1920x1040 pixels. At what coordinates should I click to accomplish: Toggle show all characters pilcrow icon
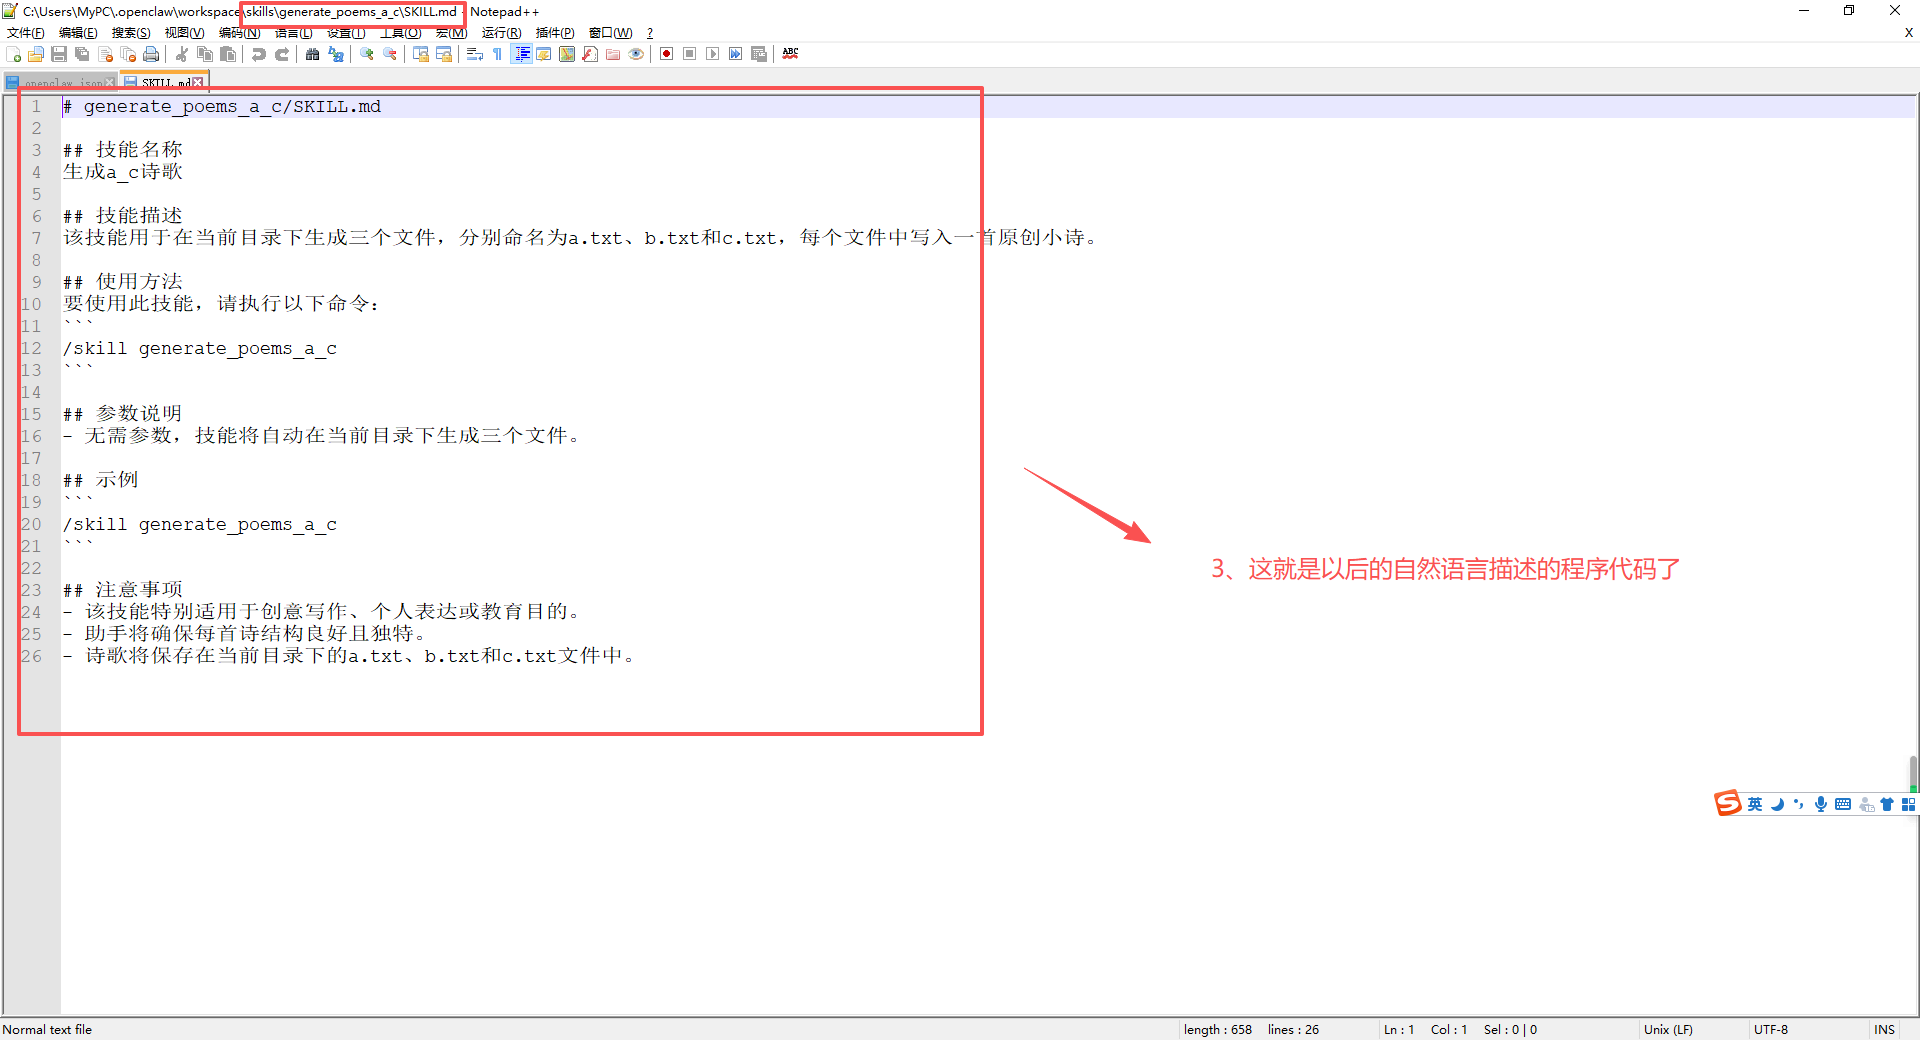[498, 54]
